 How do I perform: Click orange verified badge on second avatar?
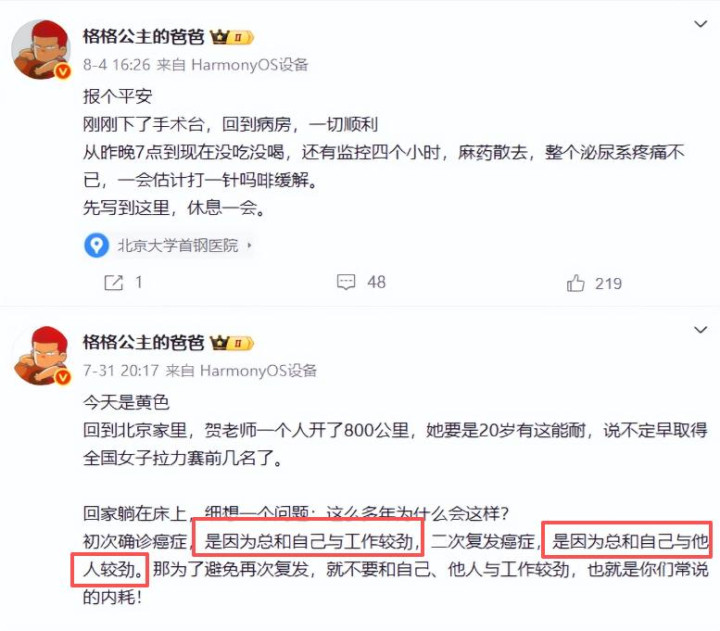(63, 377)
